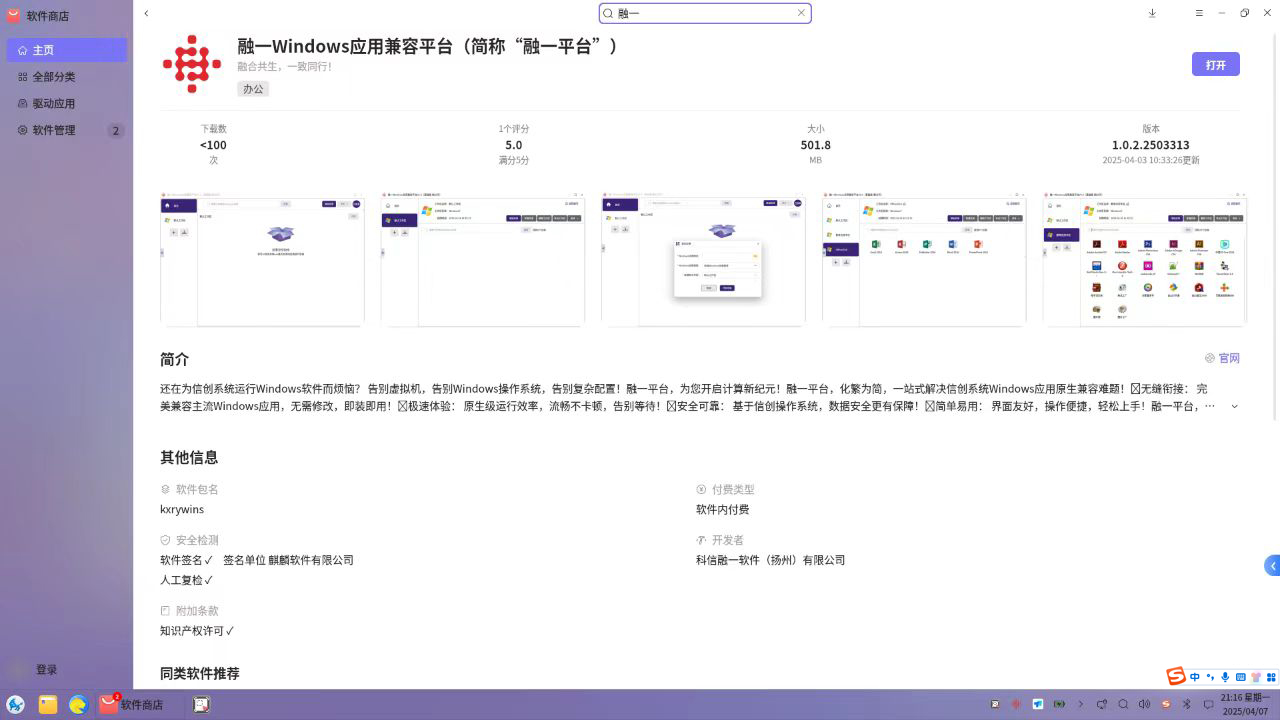This screenshot has width=1280, height=720.
Task: Click the search magnifier icon in search box
Action: click(608, 13)
